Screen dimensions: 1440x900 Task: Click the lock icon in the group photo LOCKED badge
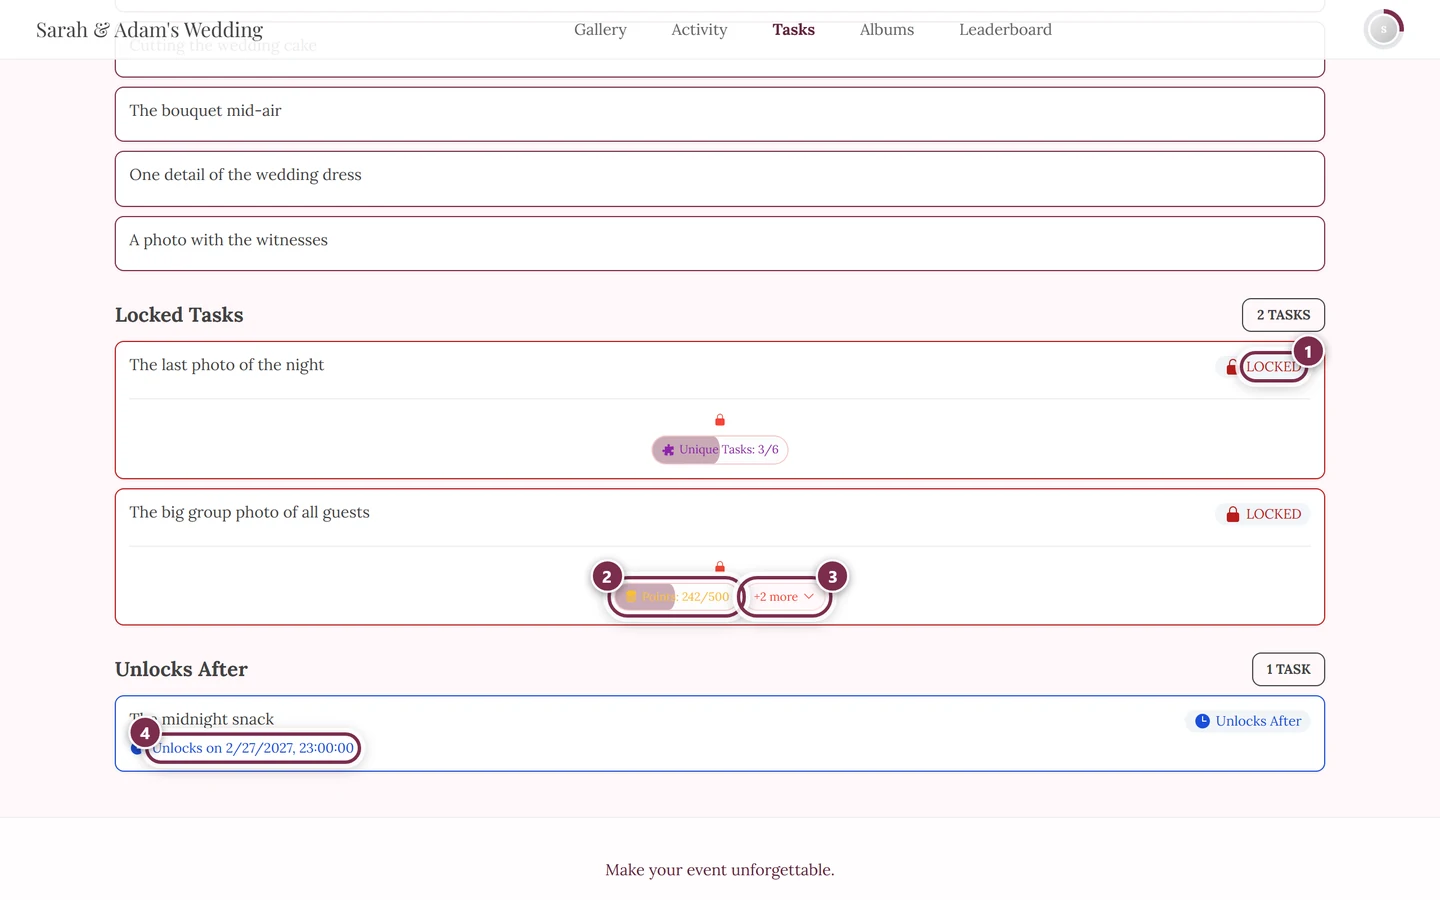coord(1233,514)
